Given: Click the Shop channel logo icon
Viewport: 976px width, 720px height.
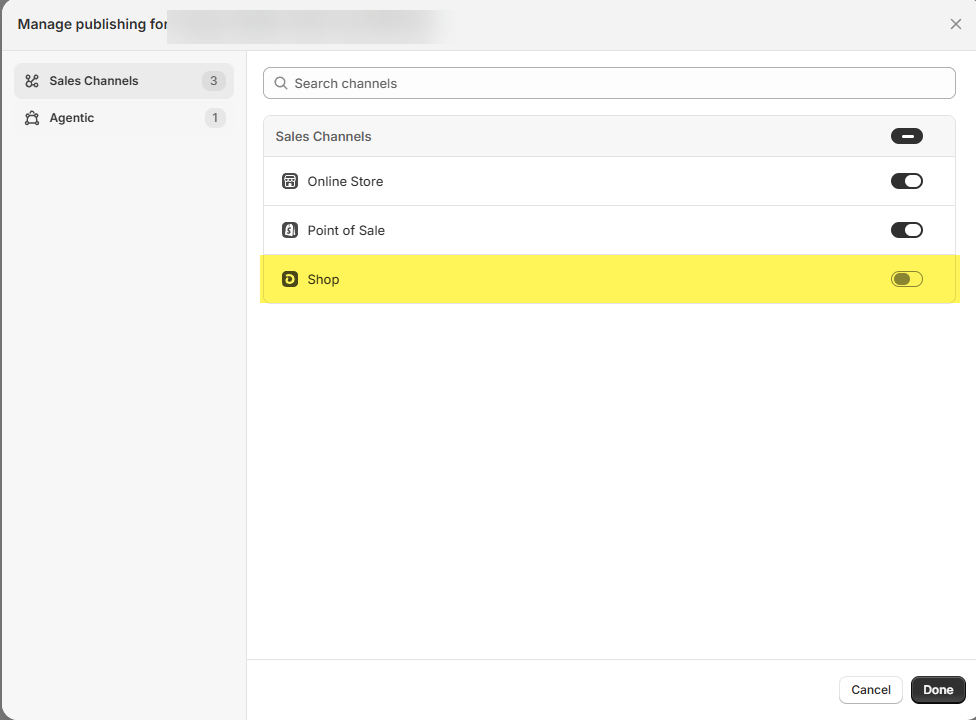Looking at the screenshot, I should click(x=290, y=279).
